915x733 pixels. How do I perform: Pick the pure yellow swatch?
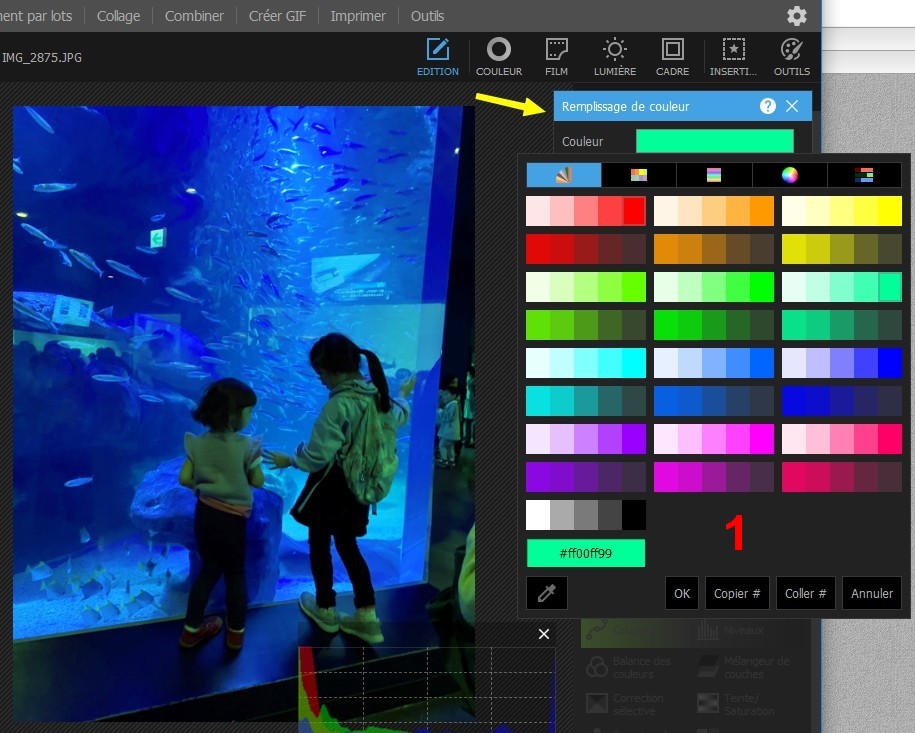[x=890, y=211]
